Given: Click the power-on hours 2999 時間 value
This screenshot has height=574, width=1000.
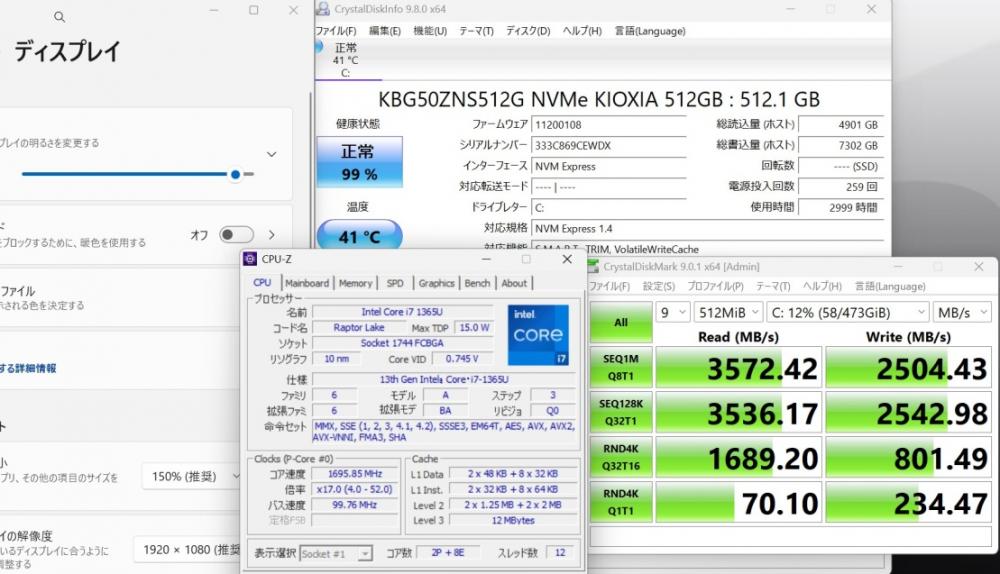Looking at the screenshot, I should (841, 207).
